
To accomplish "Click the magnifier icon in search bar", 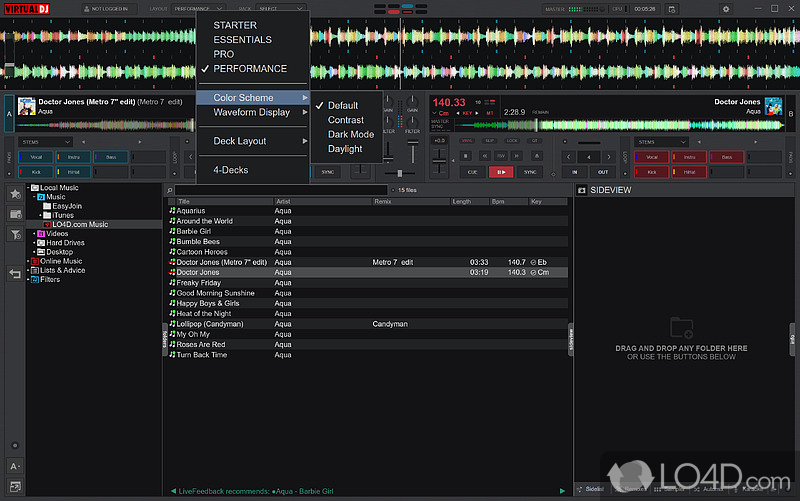I will coord(171,189).
